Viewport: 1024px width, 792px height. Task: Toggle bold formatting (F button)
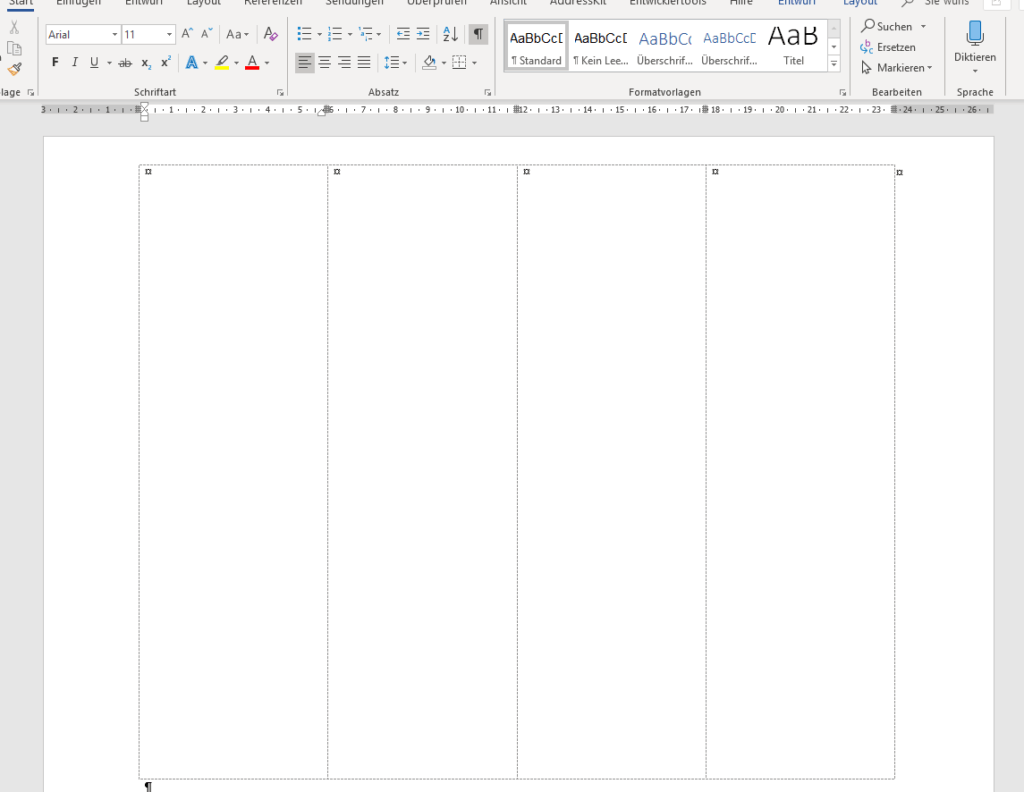pos(55,63)
